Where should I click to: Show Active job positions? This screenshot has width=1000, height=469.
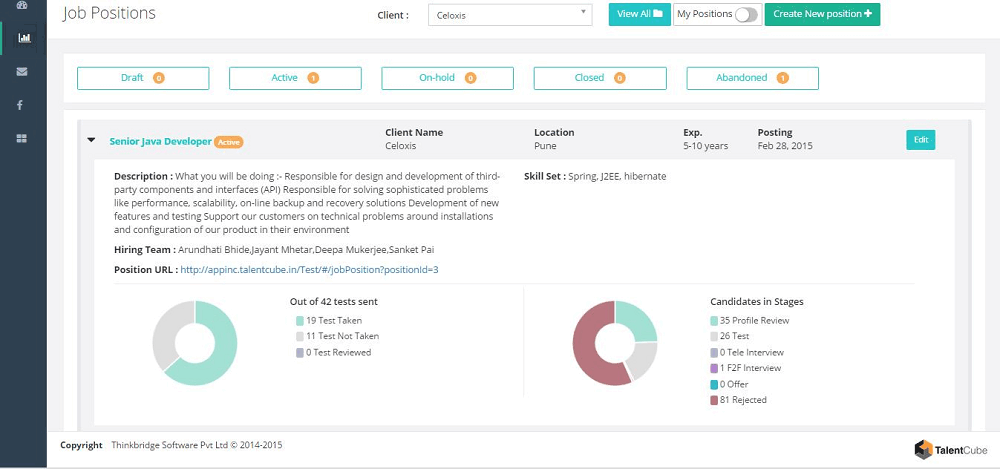coord(295,78)
